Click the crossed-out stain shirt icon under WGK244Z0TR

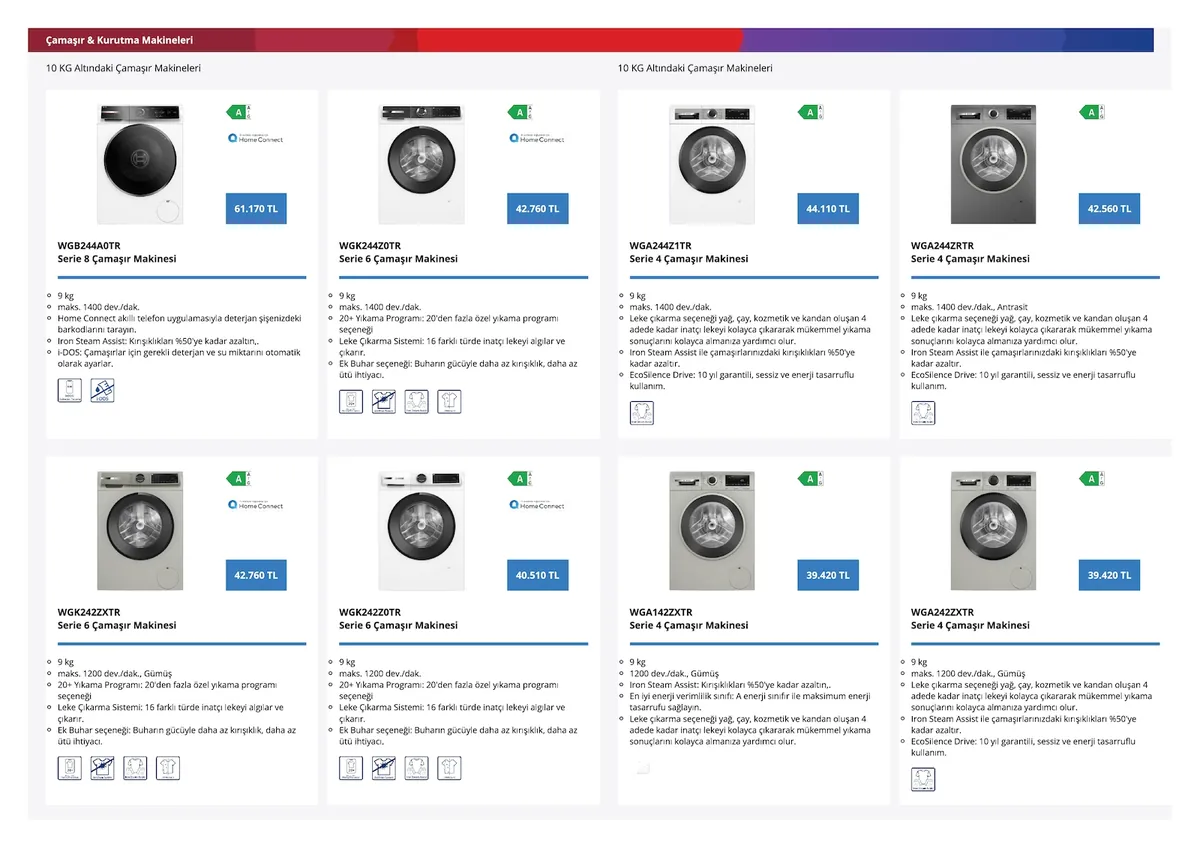click(384, 402)
